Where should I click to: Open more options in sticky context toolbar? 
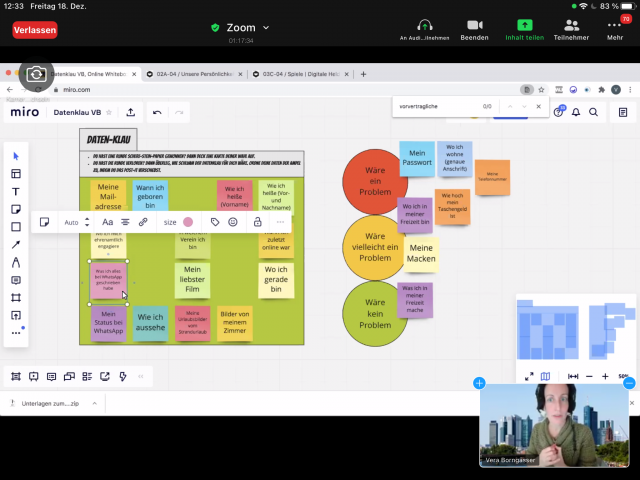tap(280, 222)
